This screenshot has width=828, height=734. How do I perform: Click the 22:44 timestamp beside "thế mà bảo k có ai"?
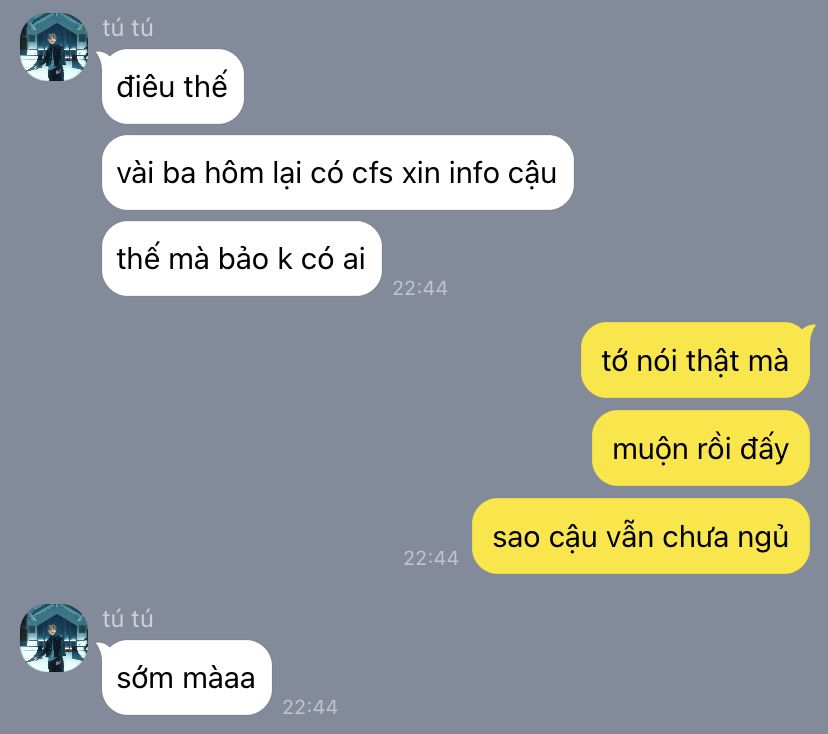420,288
